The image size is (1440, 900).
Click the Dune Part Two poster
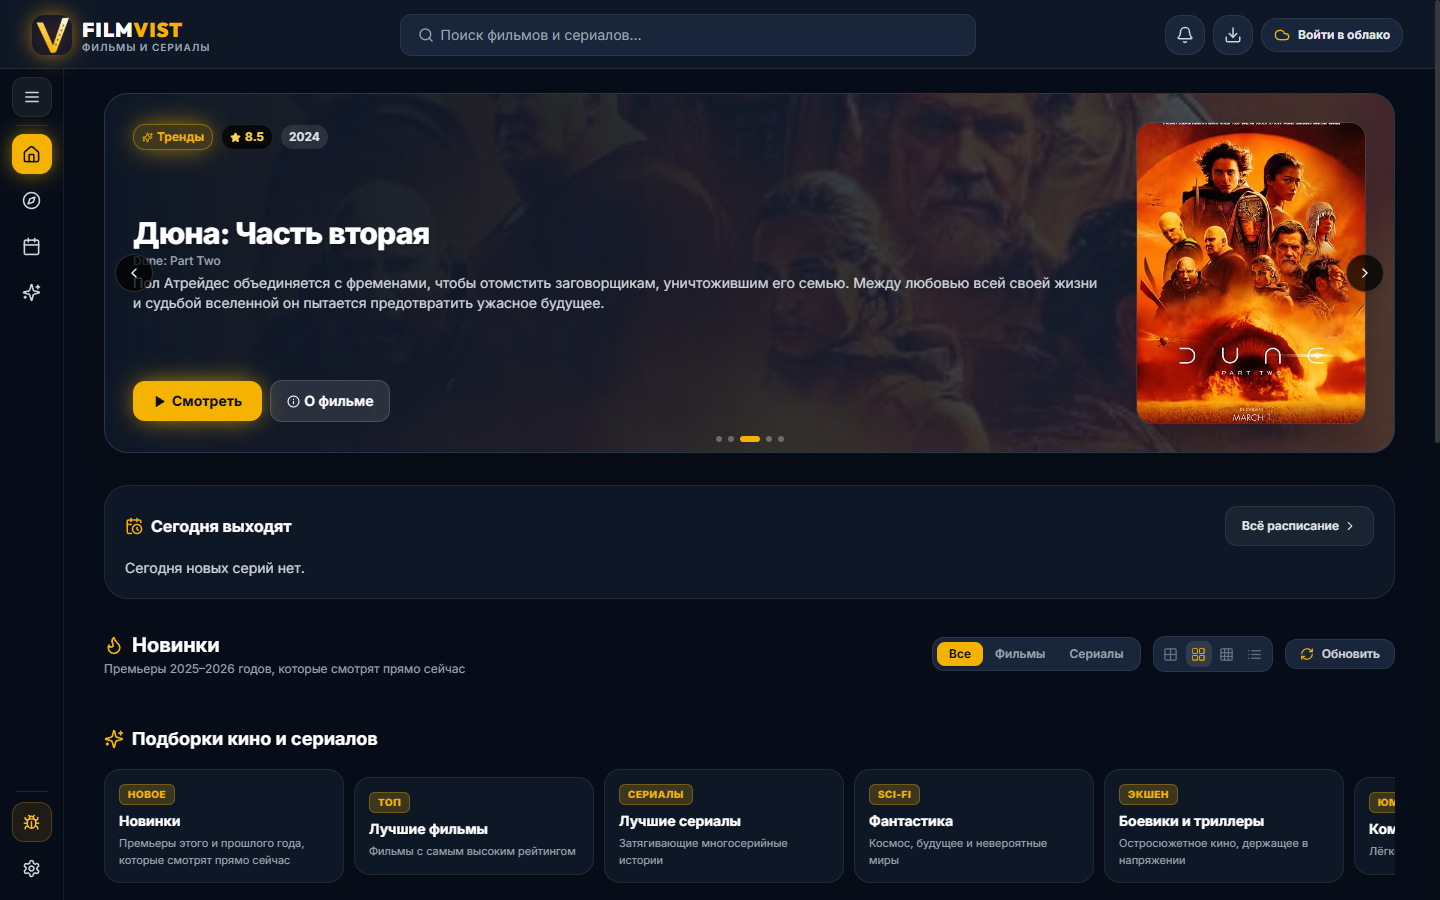pos(1251,273)
